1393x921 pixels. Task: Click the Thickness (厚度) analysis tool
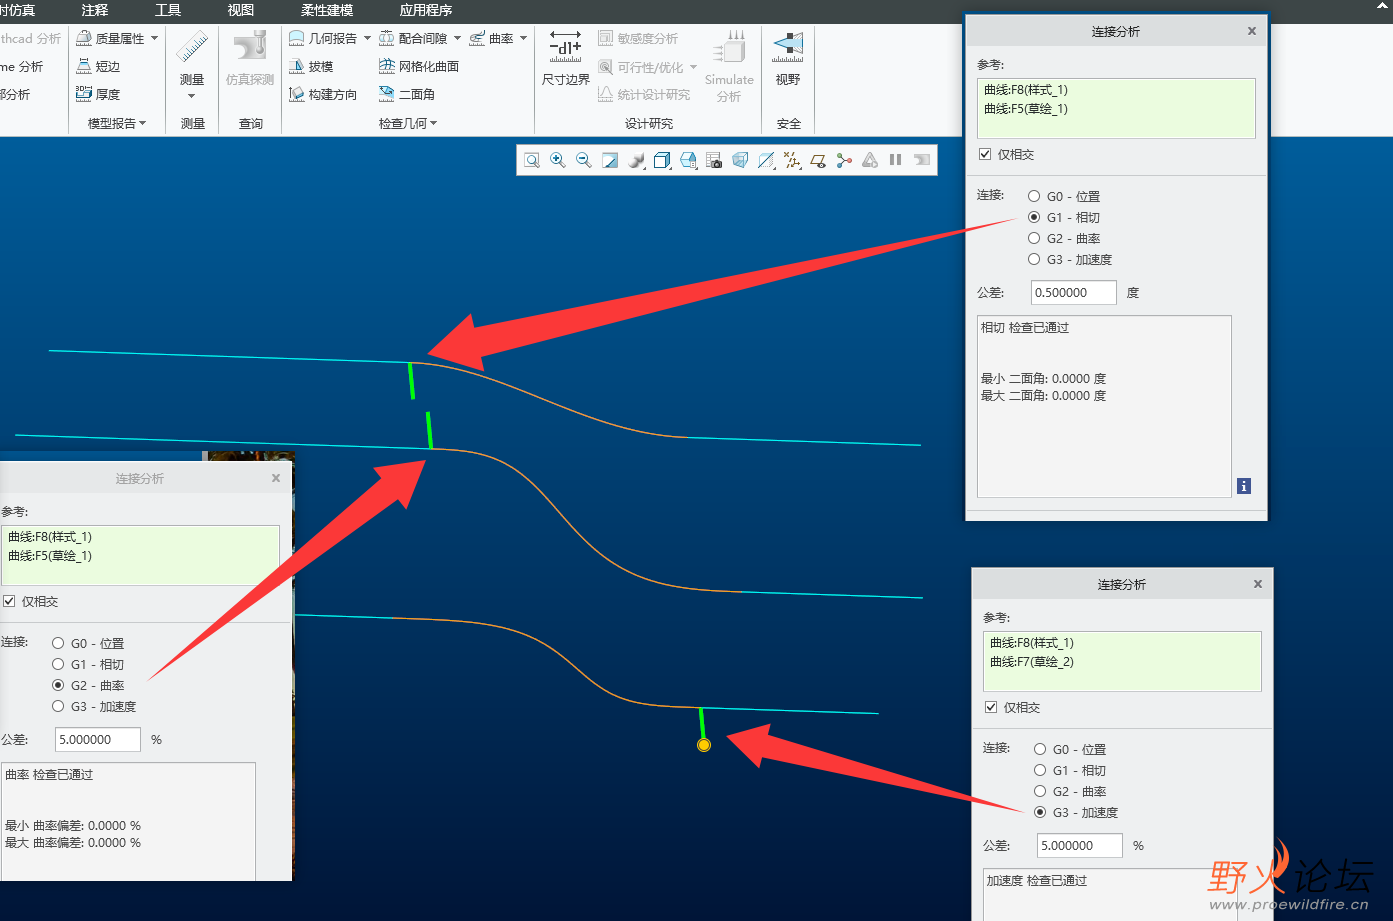click(x=98, y=94)
